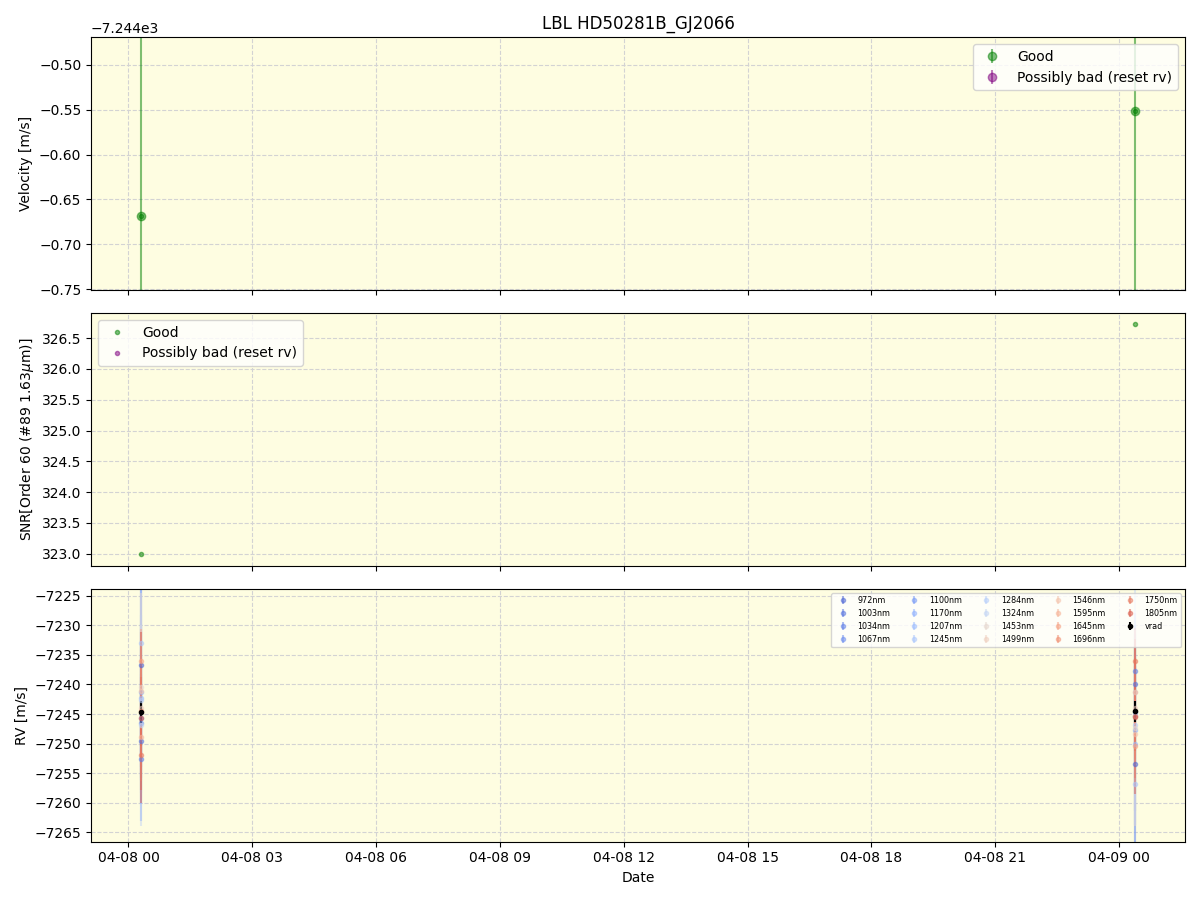This screenshot has height=900, width=1200.
Task: Click the '04-08 12' date tick label
Action: click(624, 857)
